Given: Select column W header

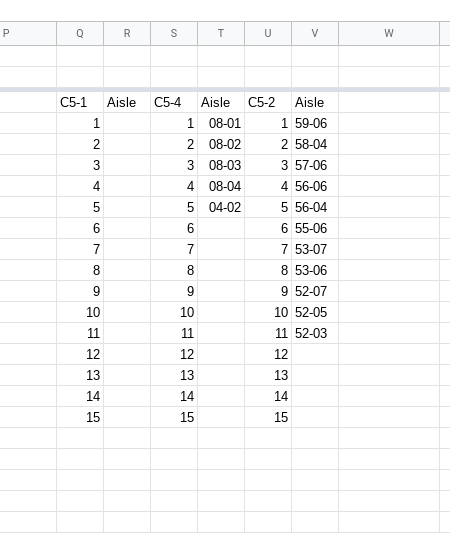Looking at the screenshot, I should click(389, 33).
